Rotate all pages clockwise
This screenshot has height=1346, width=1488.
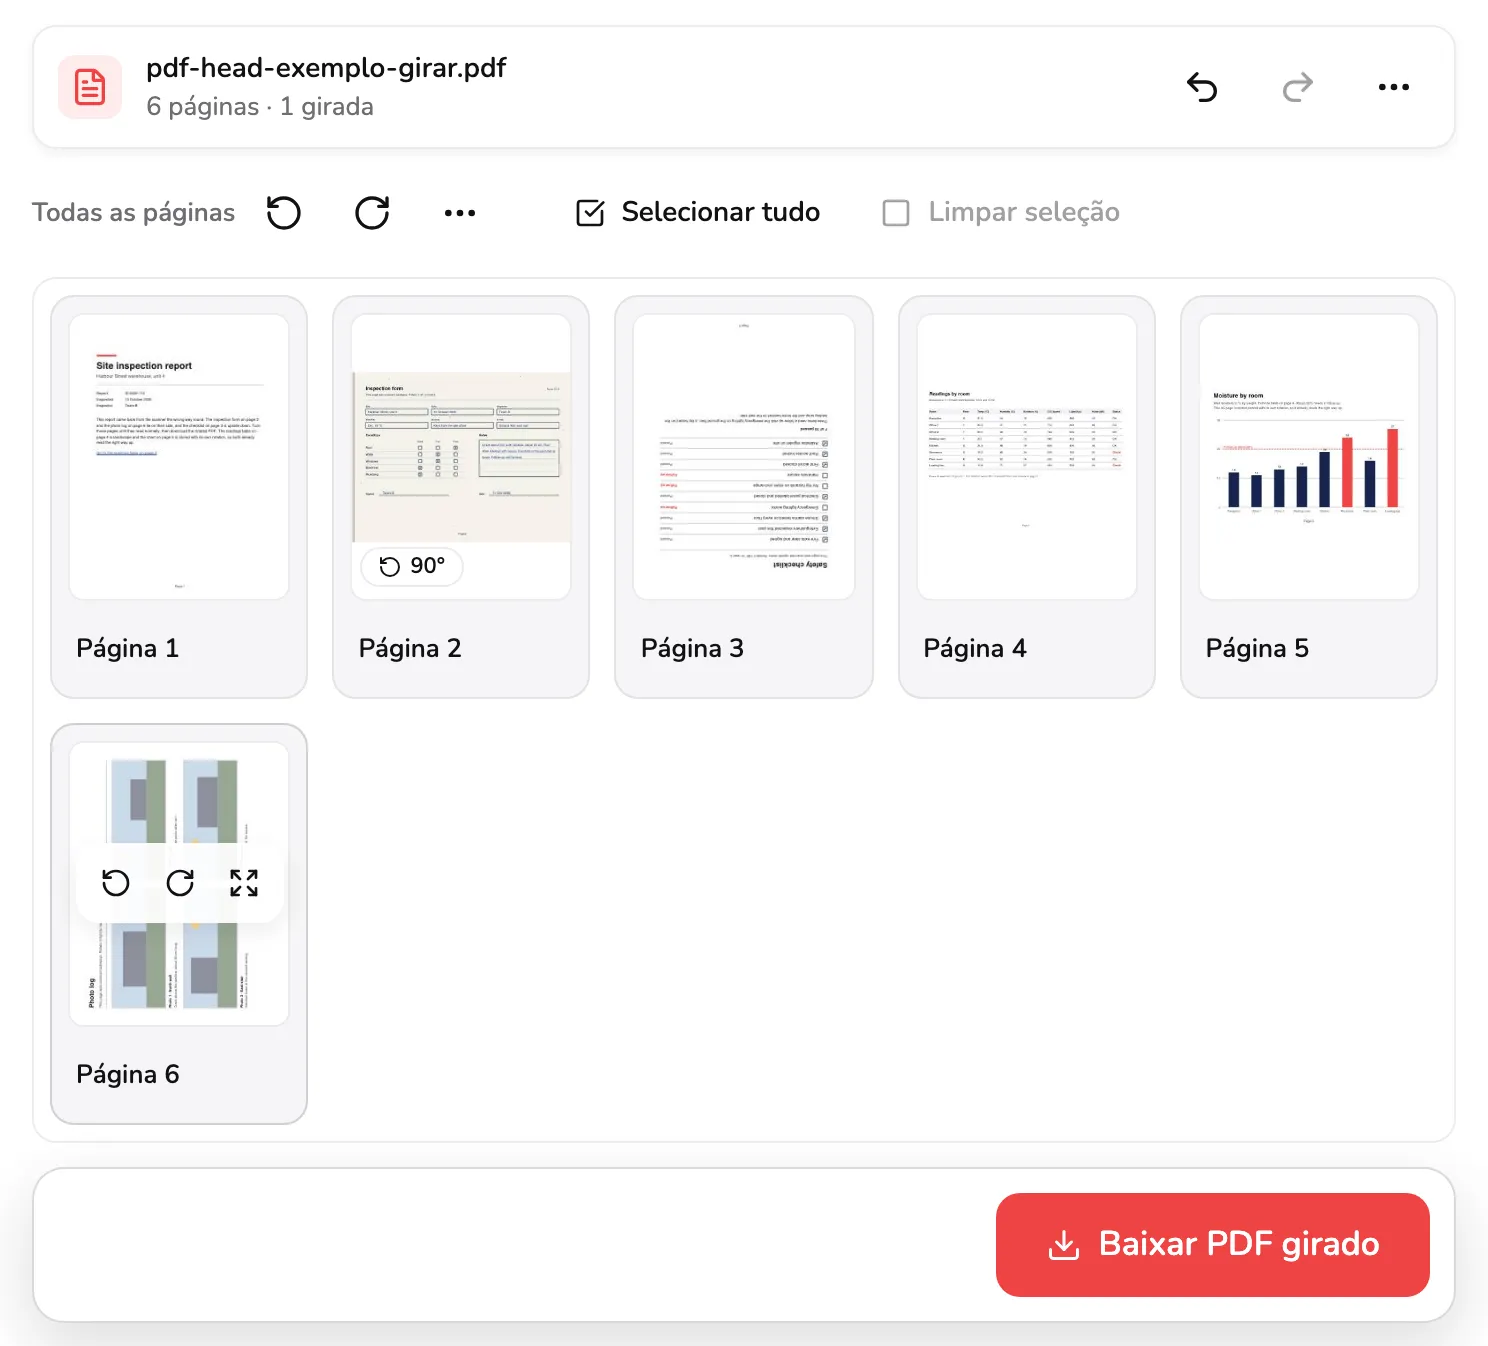pos(372,212)
